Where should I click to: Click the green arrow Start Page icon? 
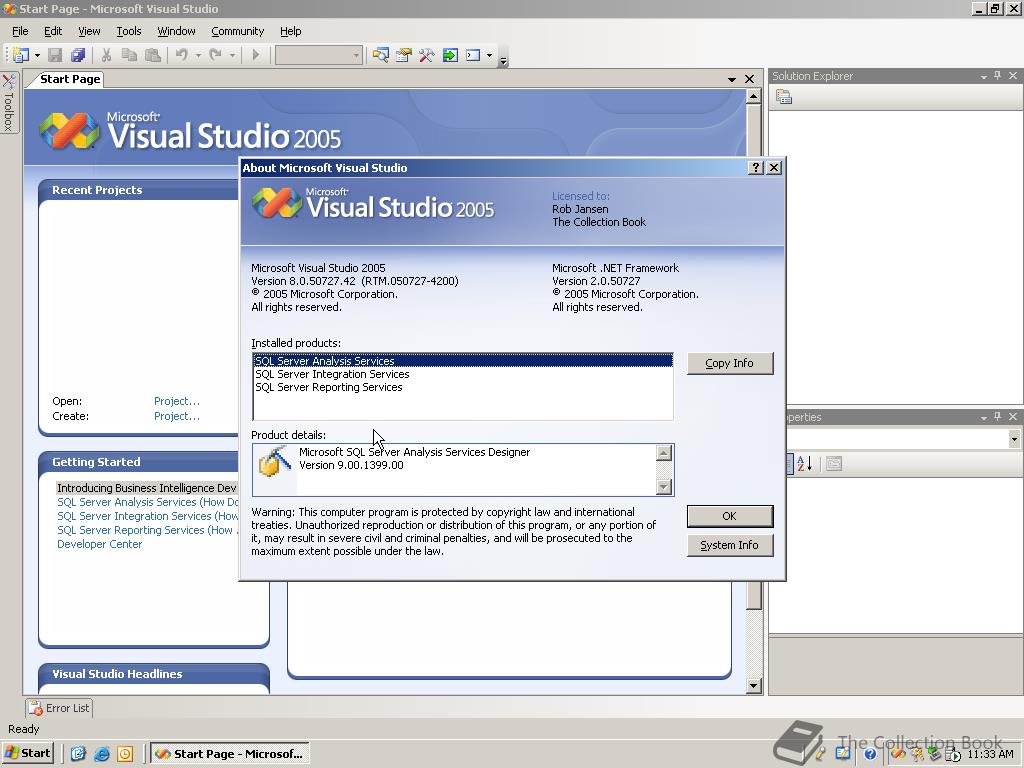coord(450,56)
